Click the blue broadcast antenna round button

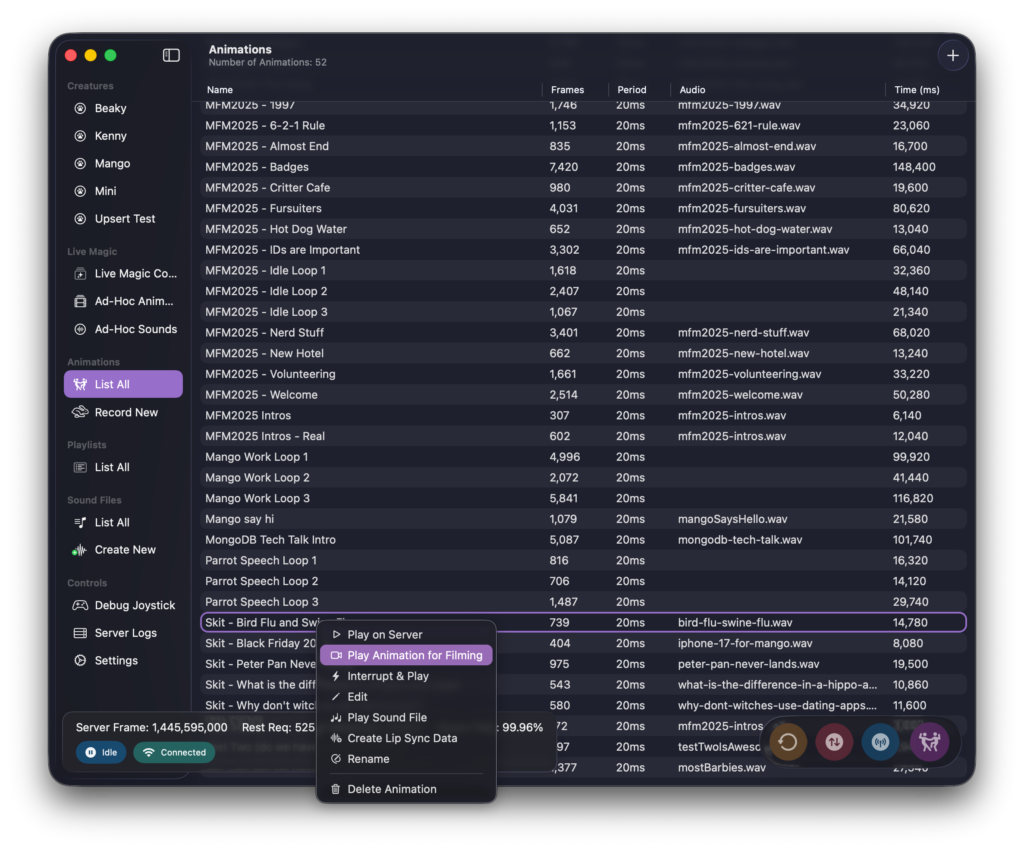tap(881, 742)
